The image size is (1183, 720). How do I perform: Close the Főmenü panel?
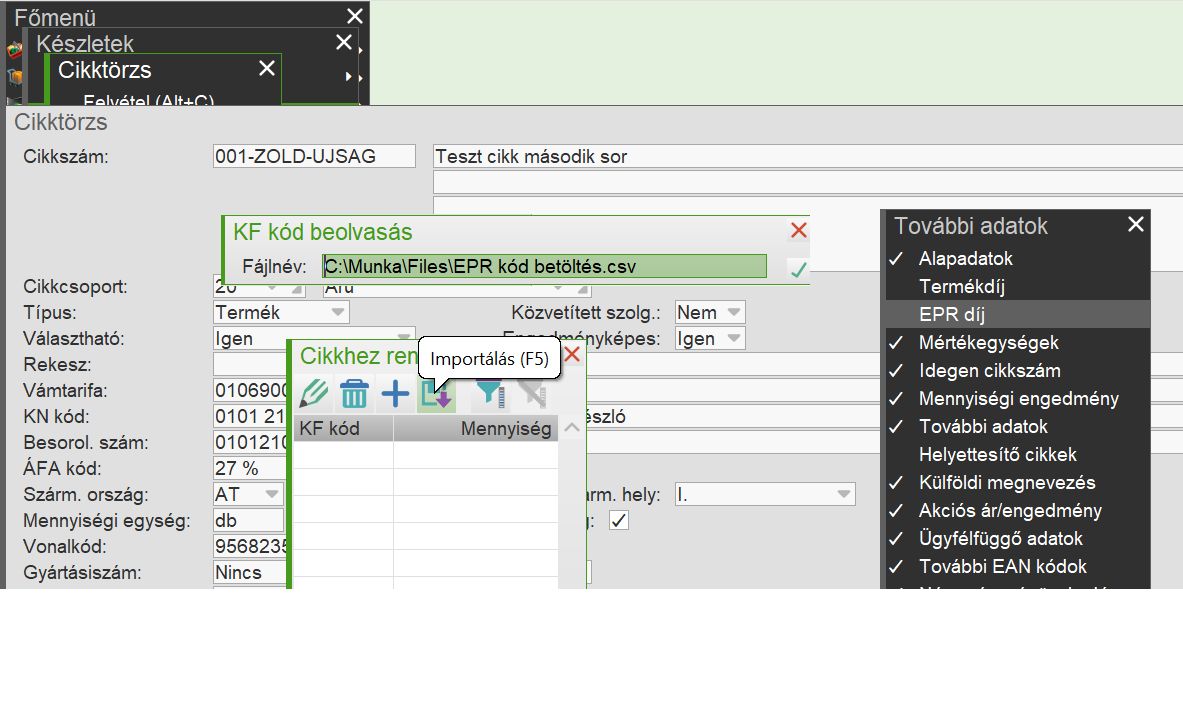tap(355, 16)
